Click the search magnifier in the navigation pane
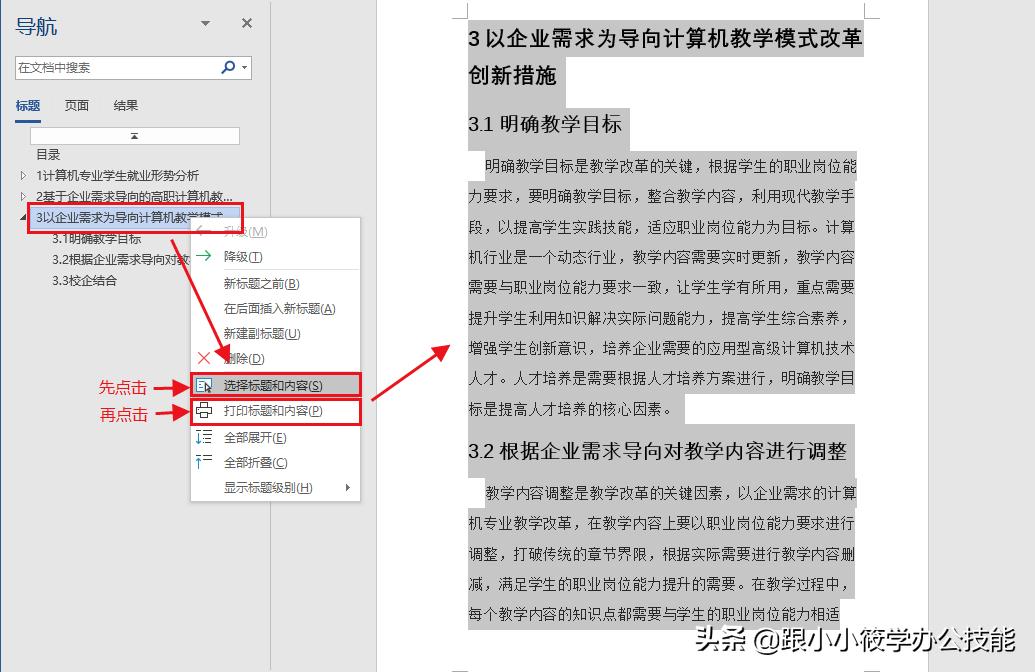1035x672 pixels. [229, 67]
